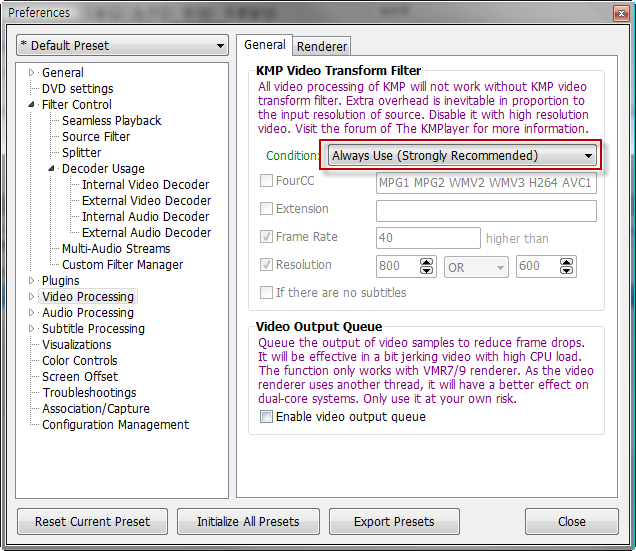This screenshot has width=636, height=551.
Task: Collapse the Filter Control tree node
Action: pyautogui.click(x=31, y=105)
